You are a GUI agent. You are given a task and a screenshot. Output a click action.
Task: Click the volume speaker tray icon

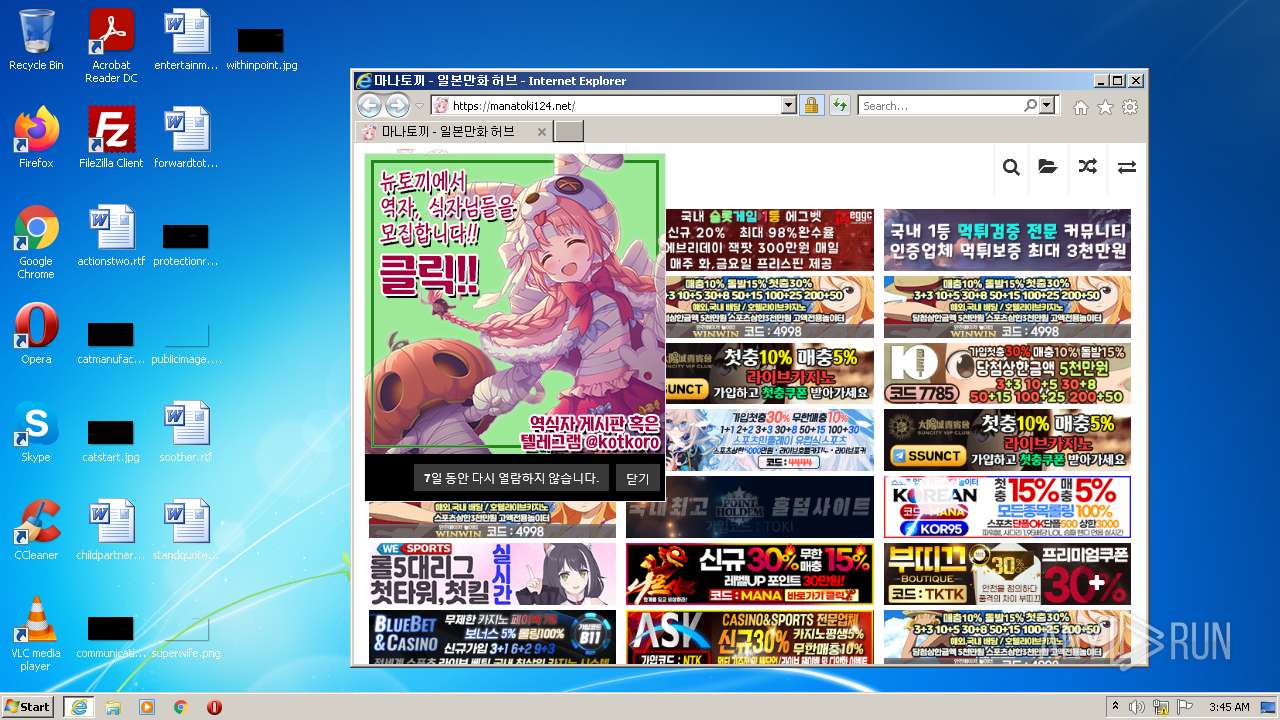[1136, 707]
